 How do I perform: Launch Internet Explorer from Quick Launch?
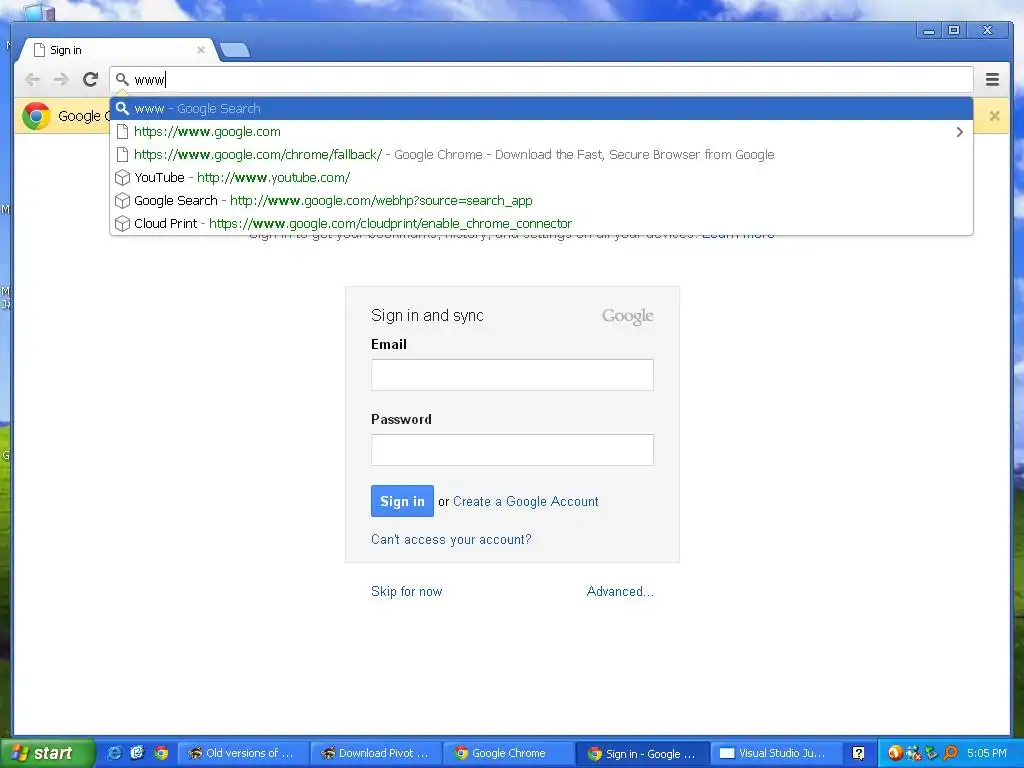tap(114, 753)
